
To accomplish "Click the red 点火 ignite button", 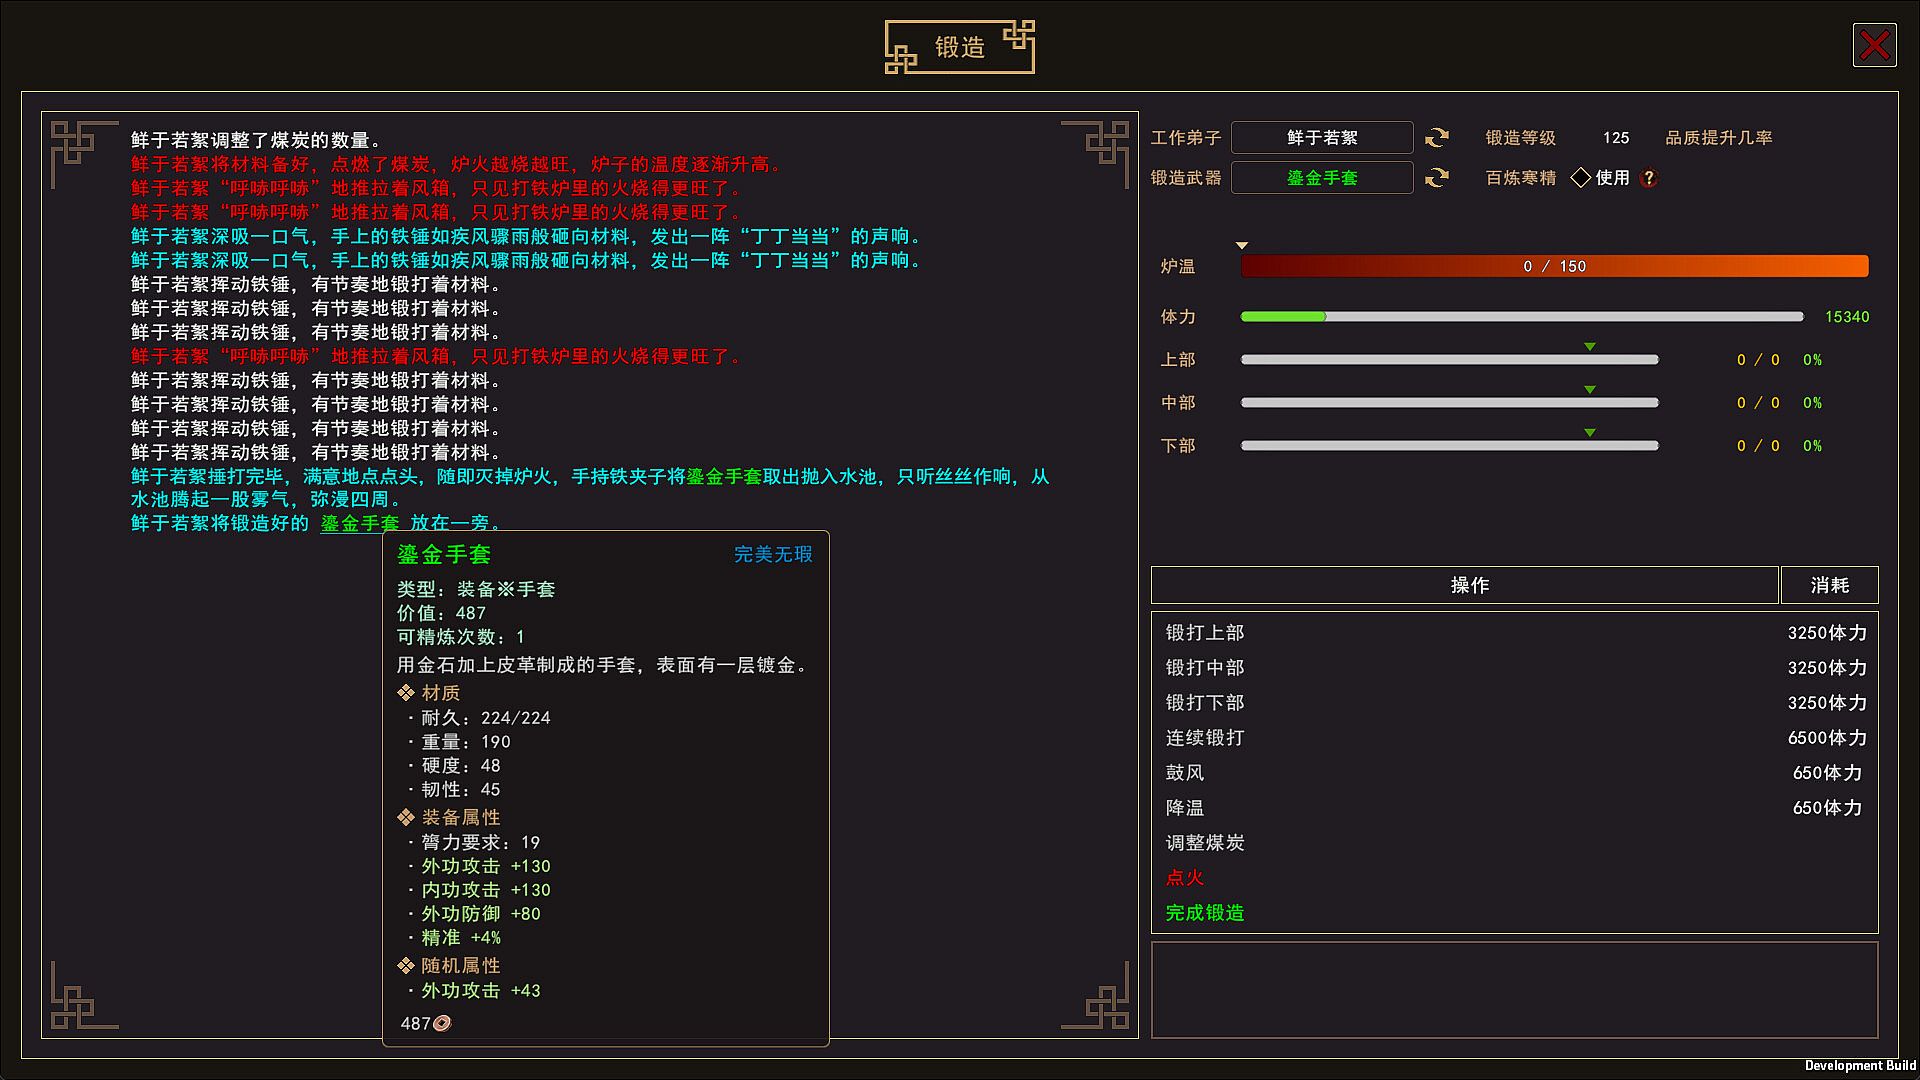I will pos(1185,878).
